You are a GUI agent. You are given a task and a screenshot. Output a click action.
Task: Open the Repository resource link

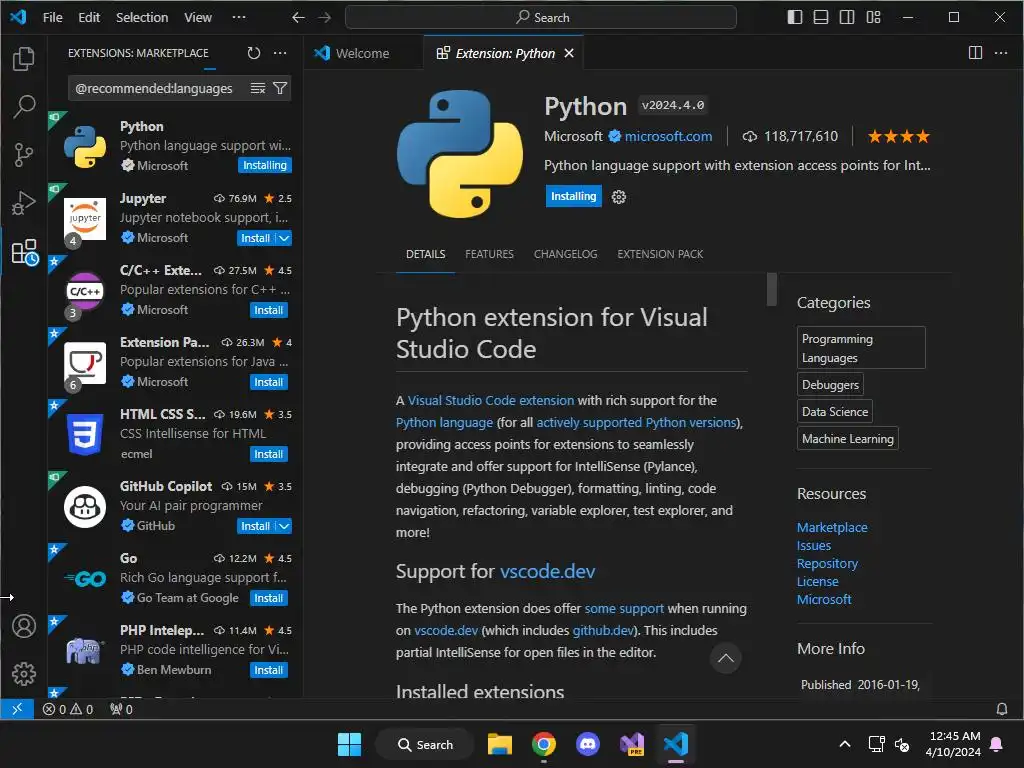pos(827,564)
